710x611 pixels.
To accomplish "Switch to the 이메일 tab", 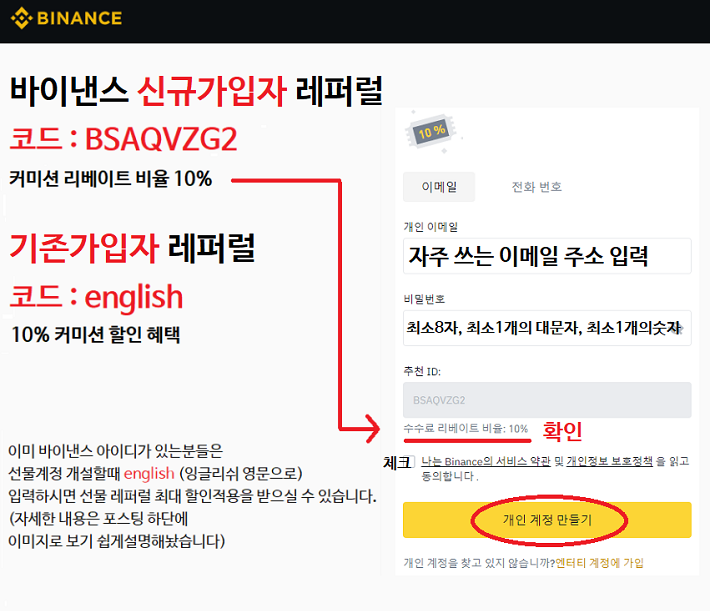I will 439,187.
